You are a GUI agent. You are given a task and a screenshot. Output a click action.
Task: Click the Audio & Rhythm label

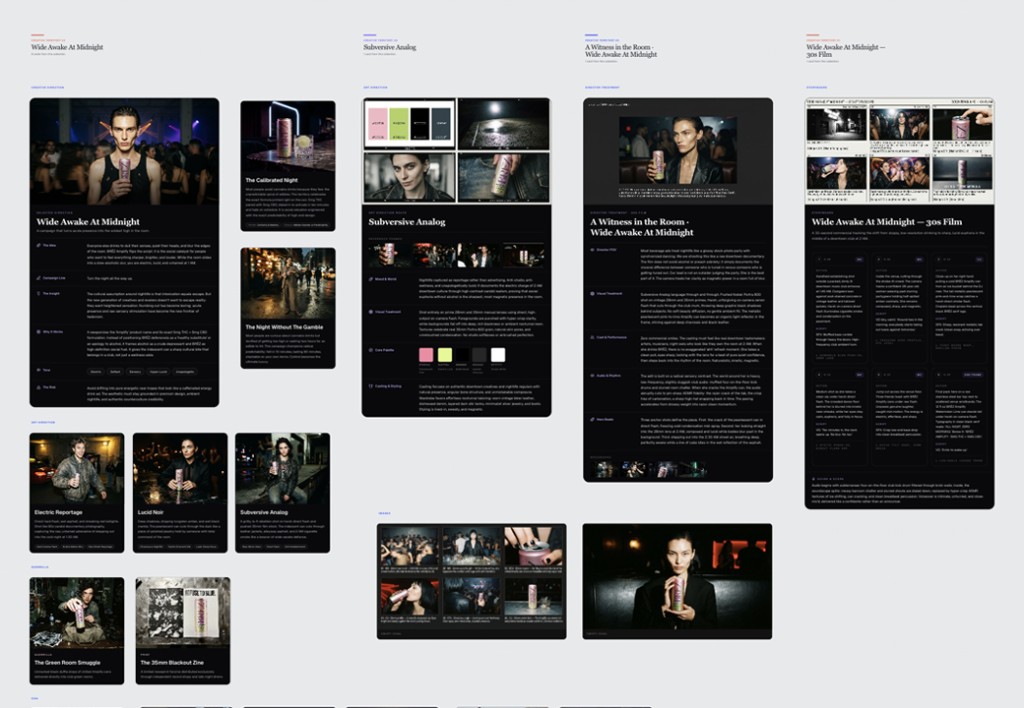609,376
